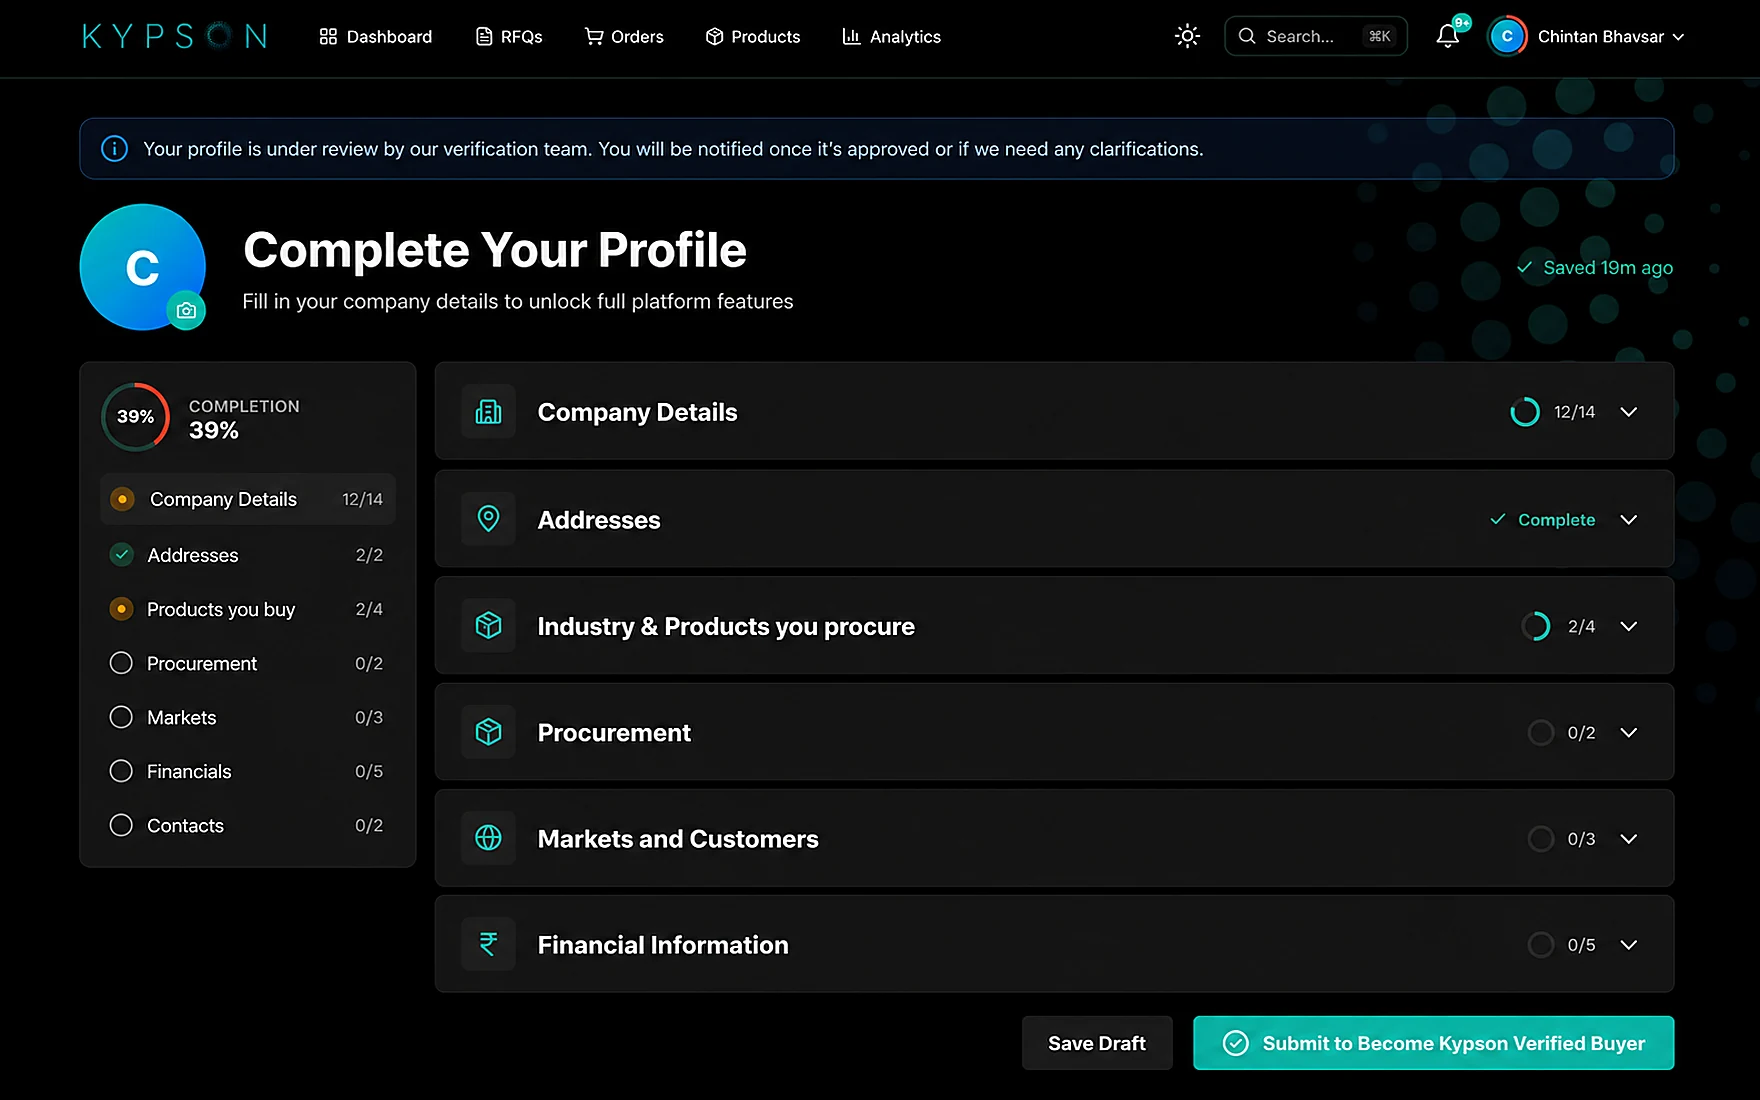This screenshot has height=1100, width=1760.
Task: Click the large profile avatar C
Action: pyautogui.click(x=143, y=267)
